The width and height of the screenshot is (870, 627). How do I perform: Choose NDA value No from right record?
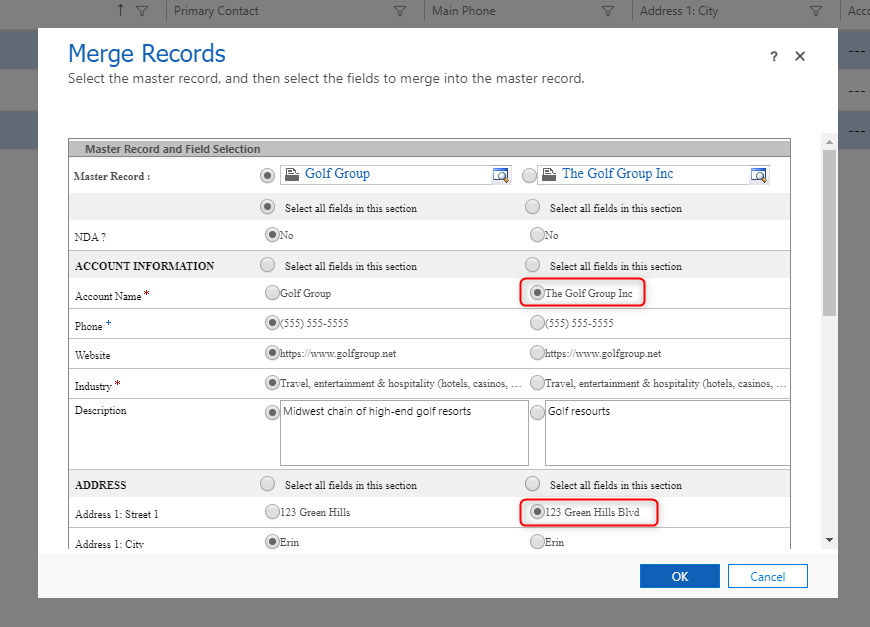pyautogui.click(x=537, y=235)
